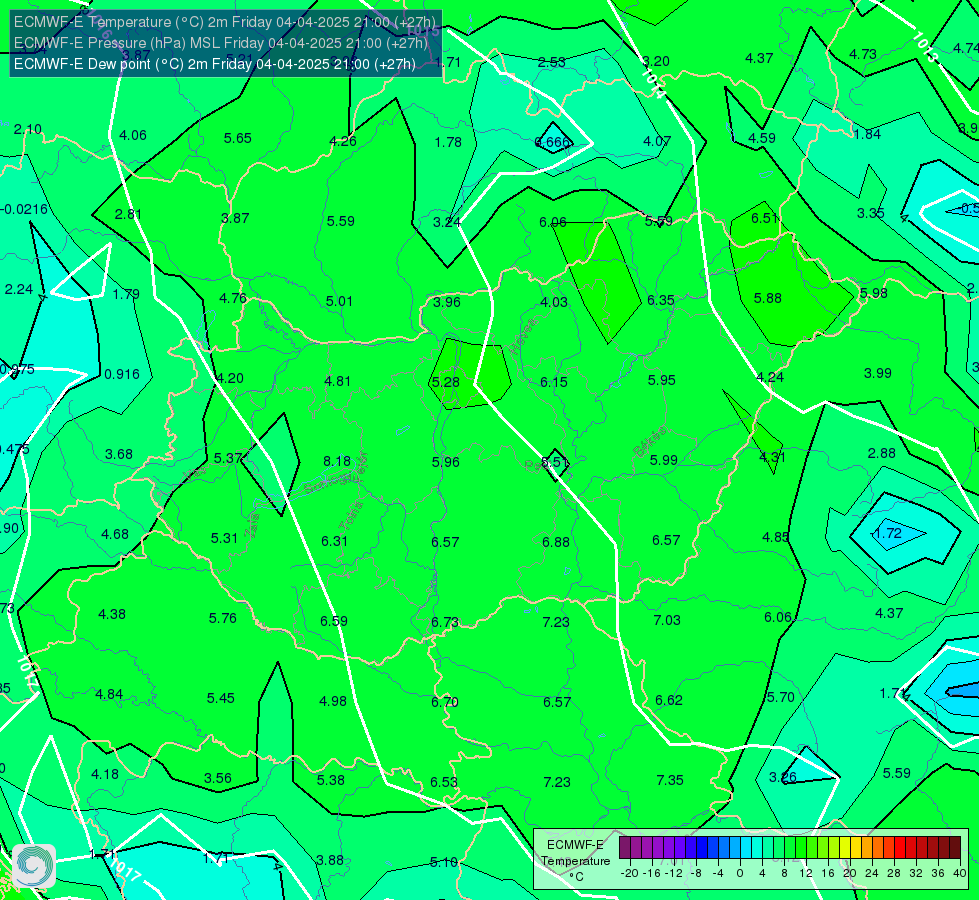Click the 6.35 temperature value
The height and width of the screenshot is (900, 979).
[661, 300]
